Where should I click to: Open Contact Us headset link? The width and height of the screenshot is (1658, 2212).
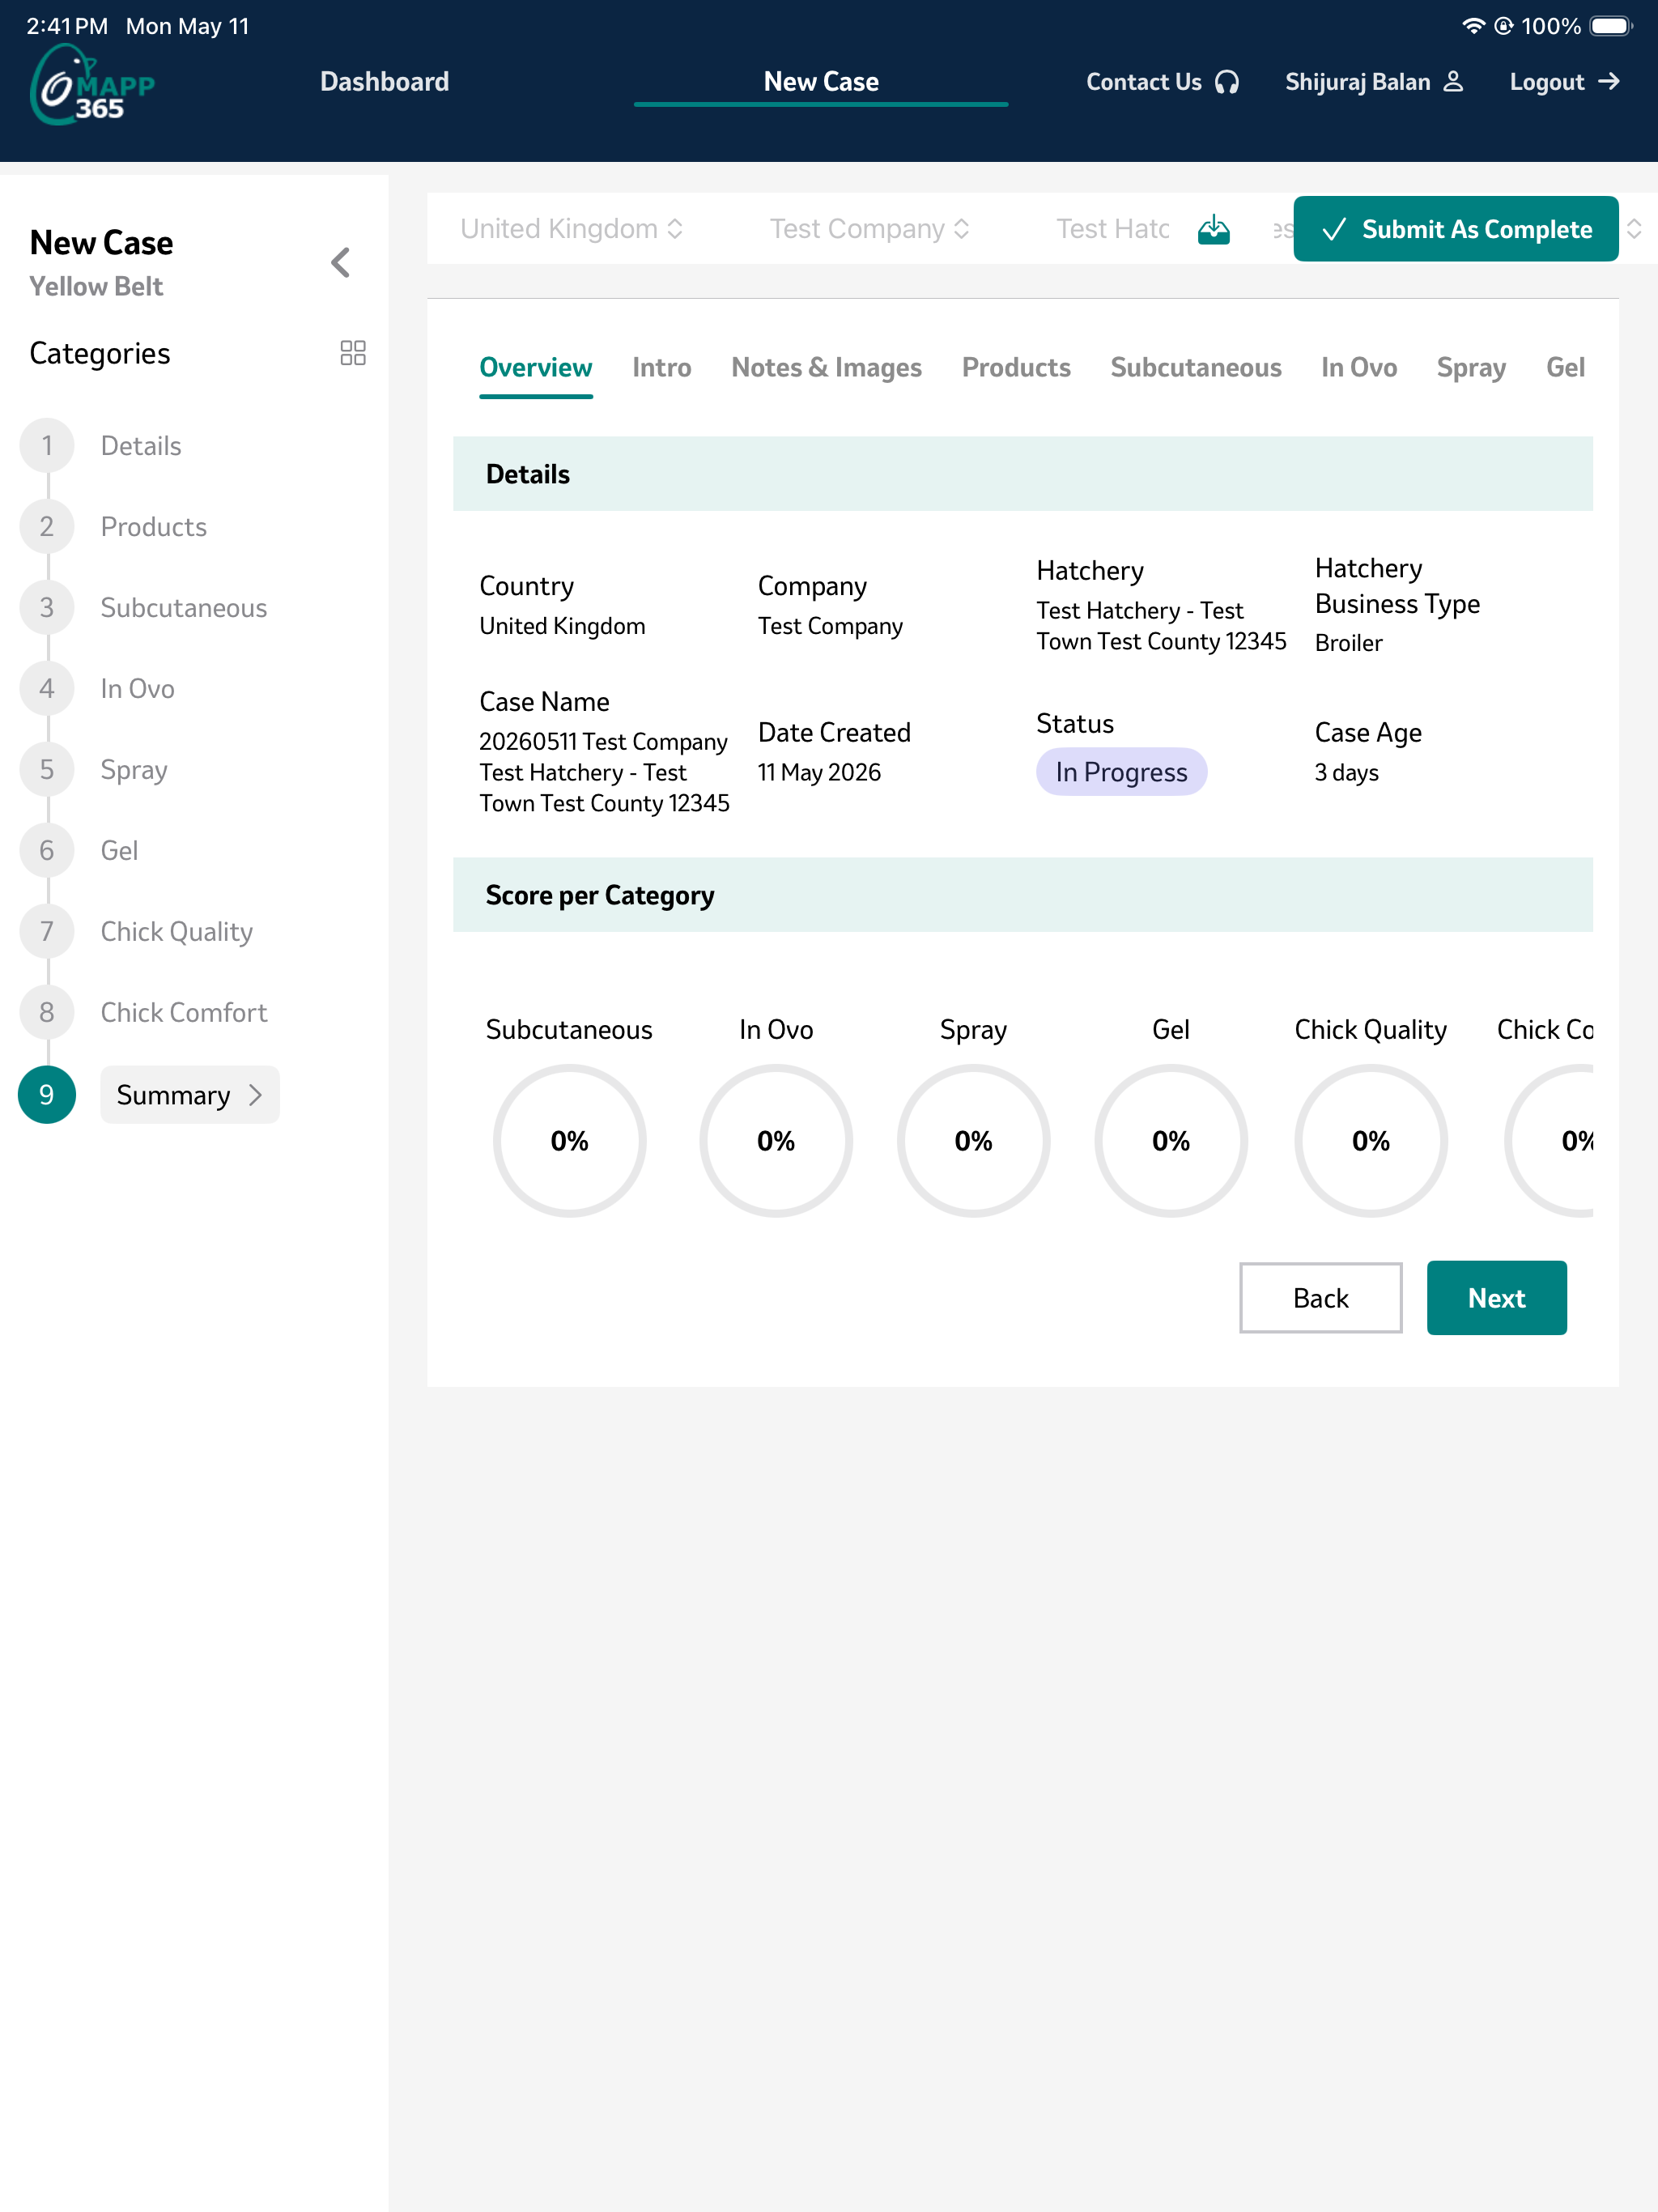(1162, 82)
